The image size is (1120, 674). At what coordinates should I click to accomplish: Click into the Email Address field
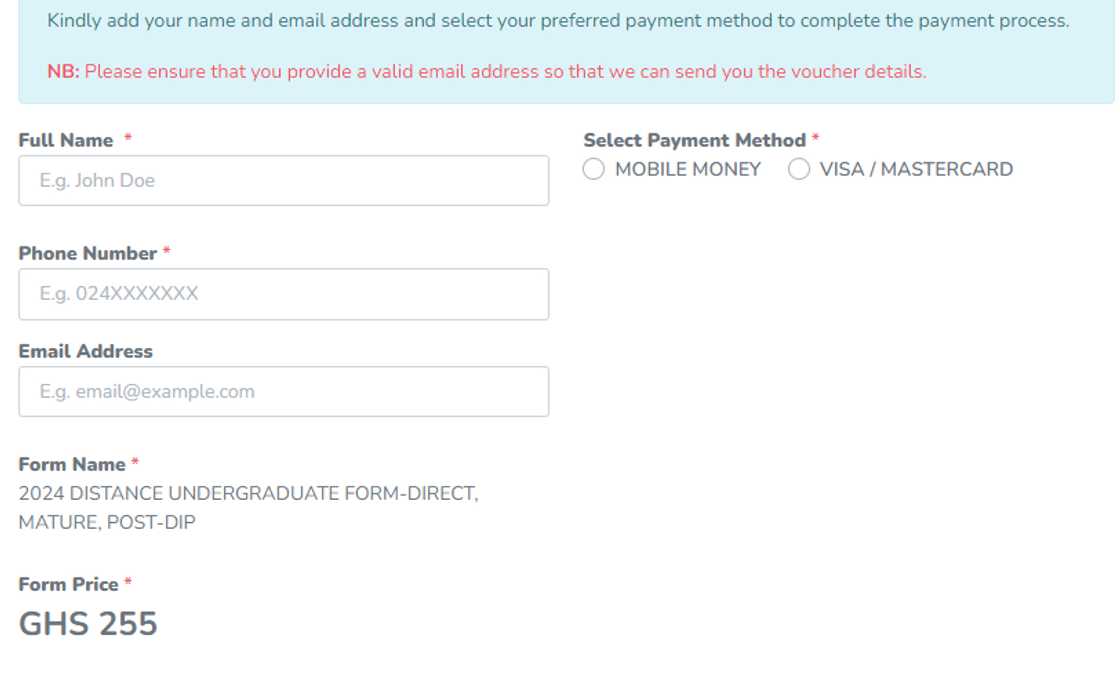(x=283, y=392)
